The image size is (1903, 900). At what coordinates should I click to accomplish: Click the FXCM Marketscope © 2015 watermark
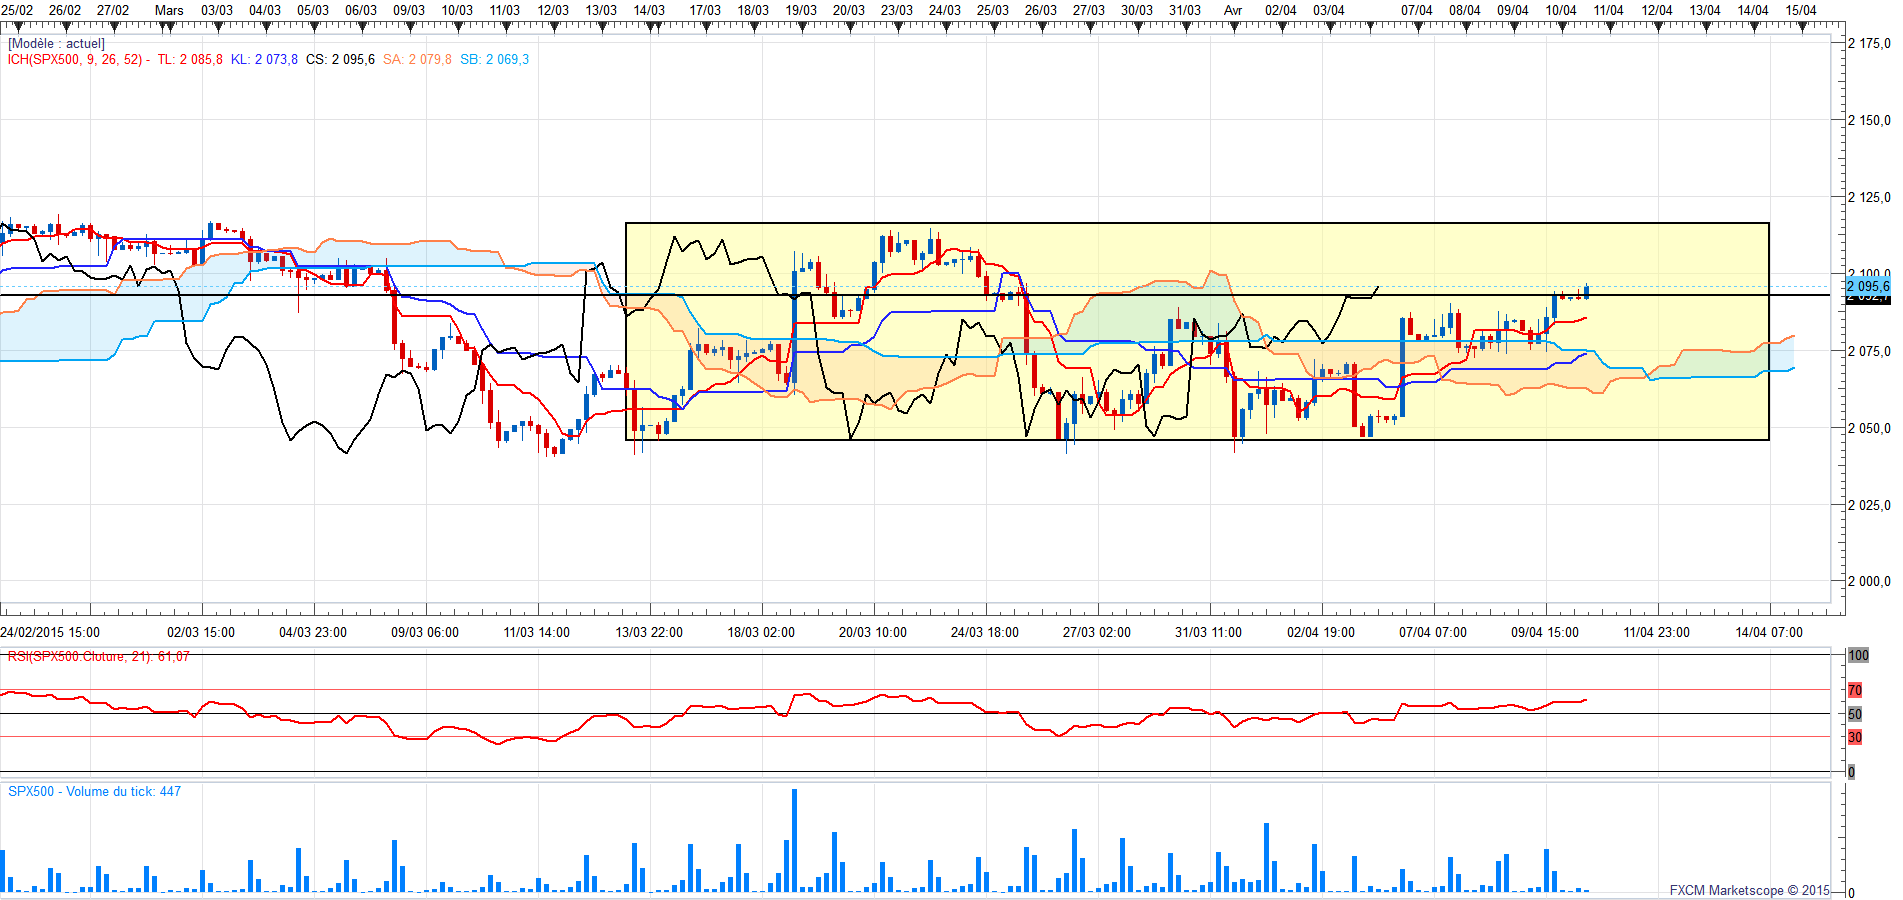(1749, 890)
